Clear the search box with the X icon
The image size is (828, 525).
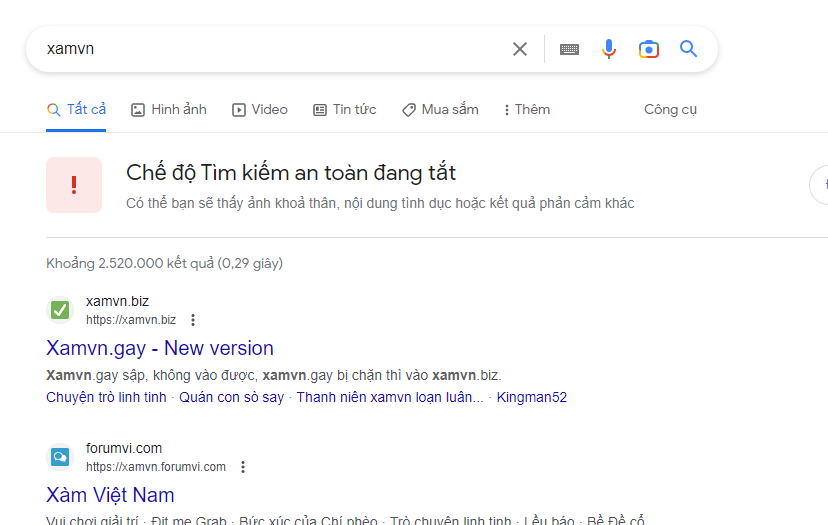[520, 49]
